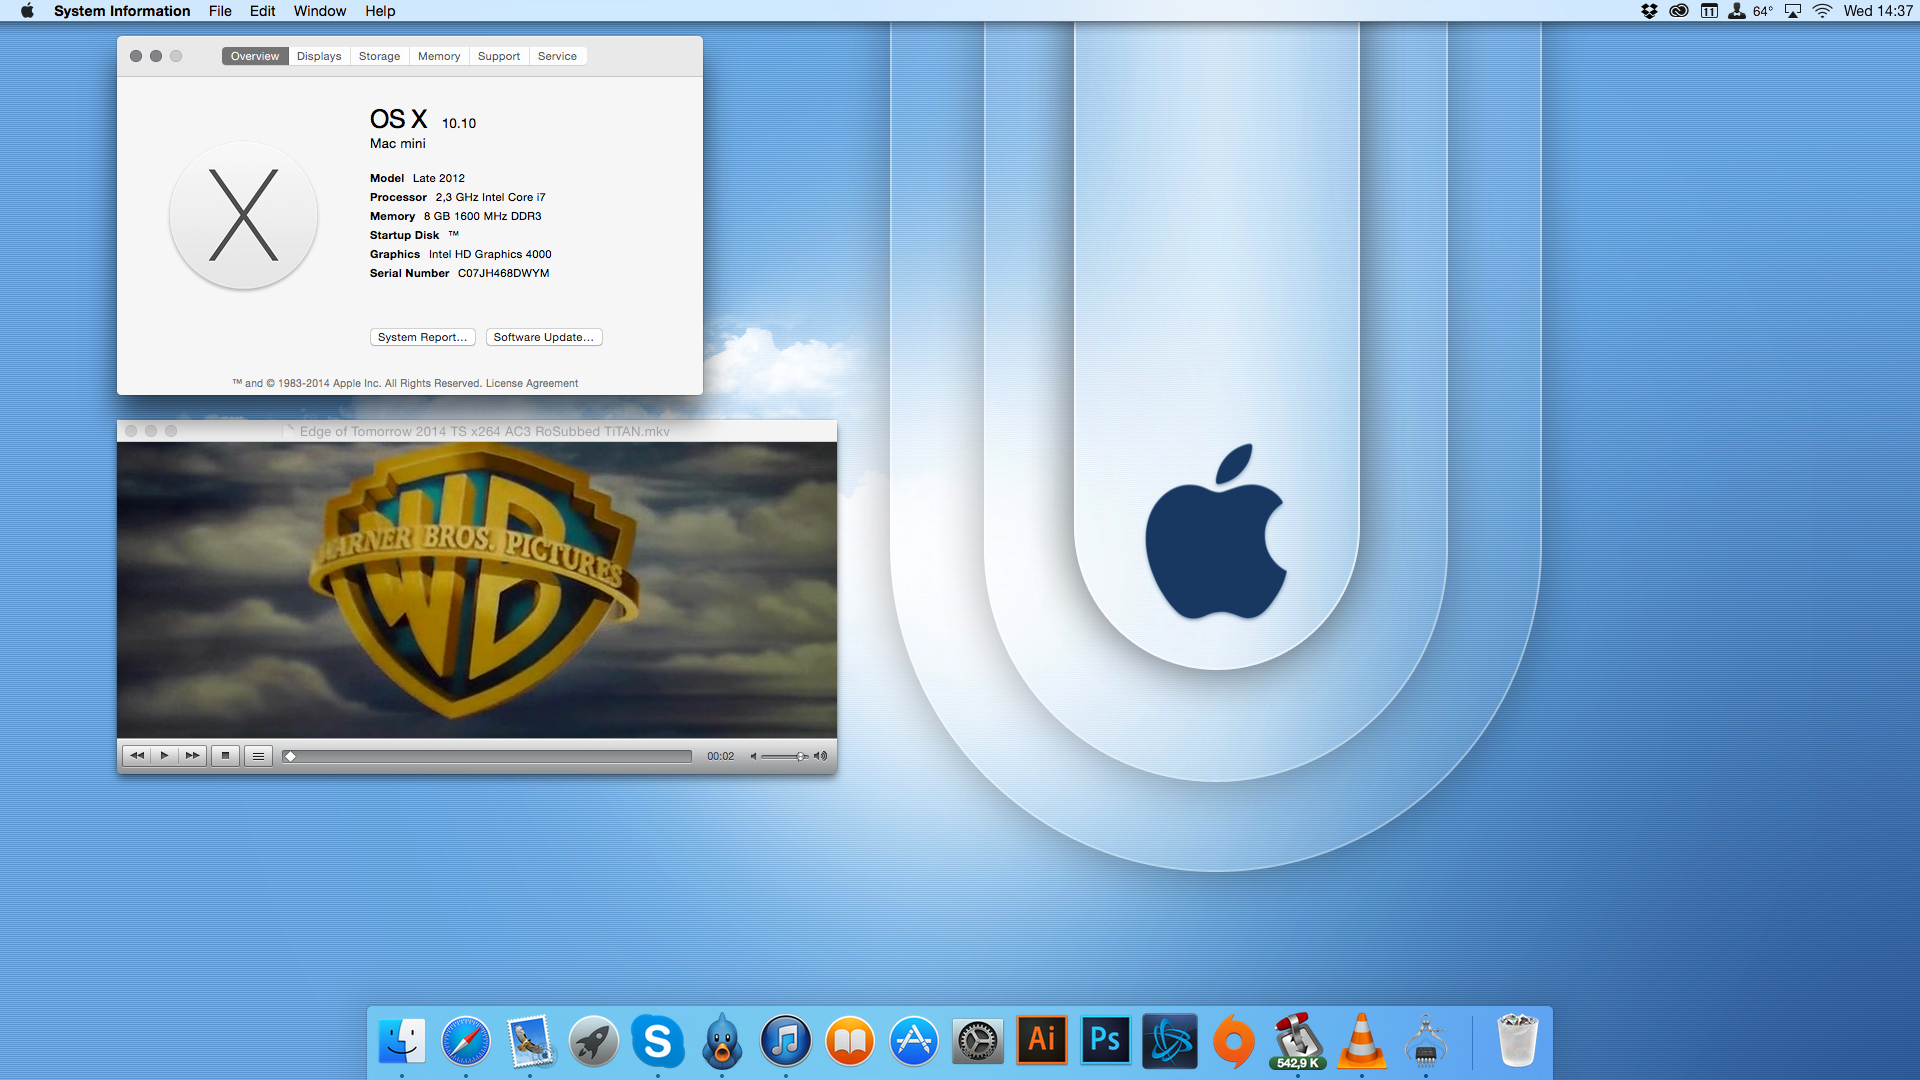Launch iTunes application

coord(786,1042)
